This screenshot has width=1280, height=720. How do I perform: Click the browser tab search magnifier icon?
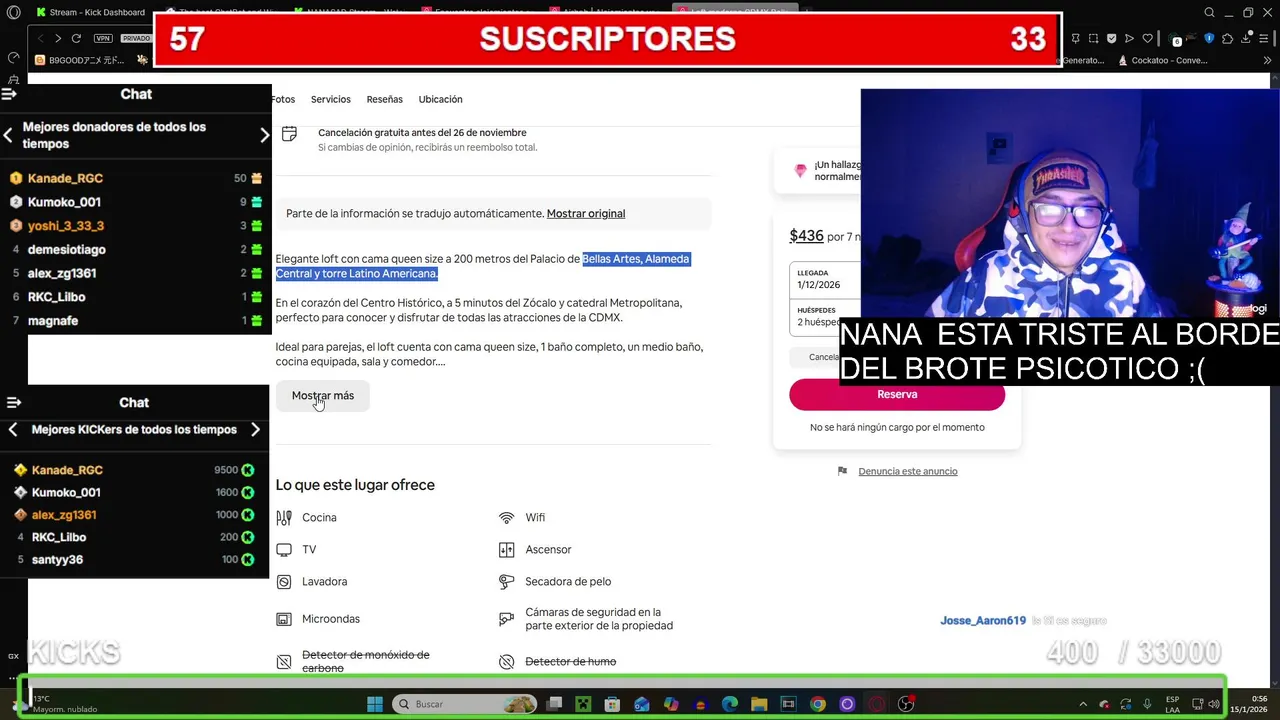[x=1210, y=12]
